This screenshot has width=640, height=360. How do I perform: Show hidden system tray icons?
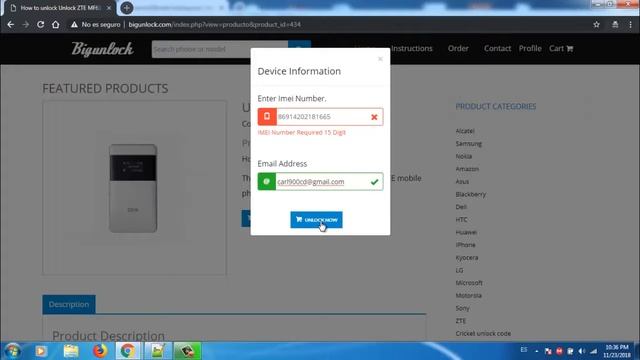pyautogui.click(x=537, y=351)
